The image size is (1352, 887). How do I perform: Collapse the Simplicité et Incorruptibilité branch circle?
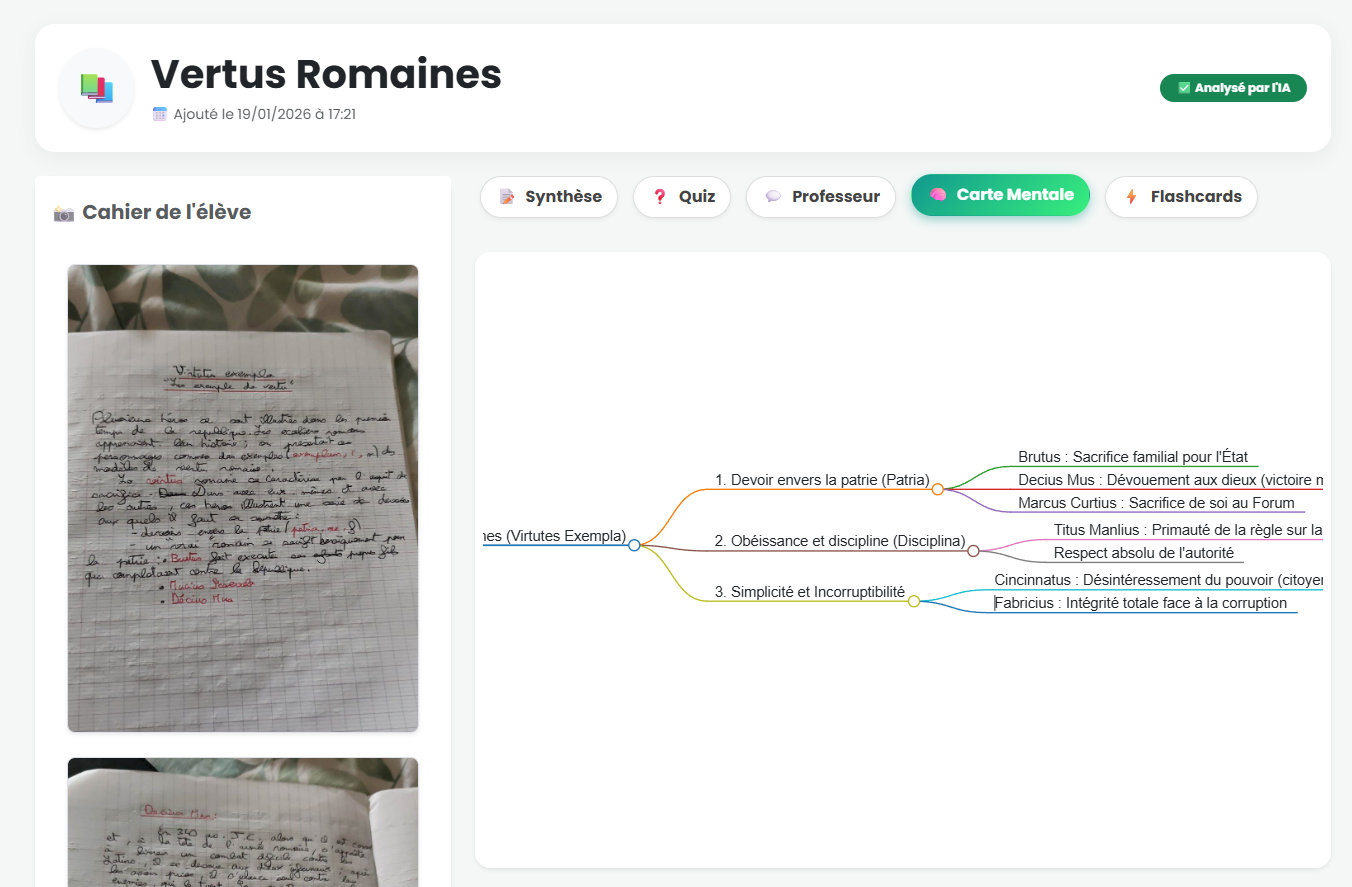[913, 601]
